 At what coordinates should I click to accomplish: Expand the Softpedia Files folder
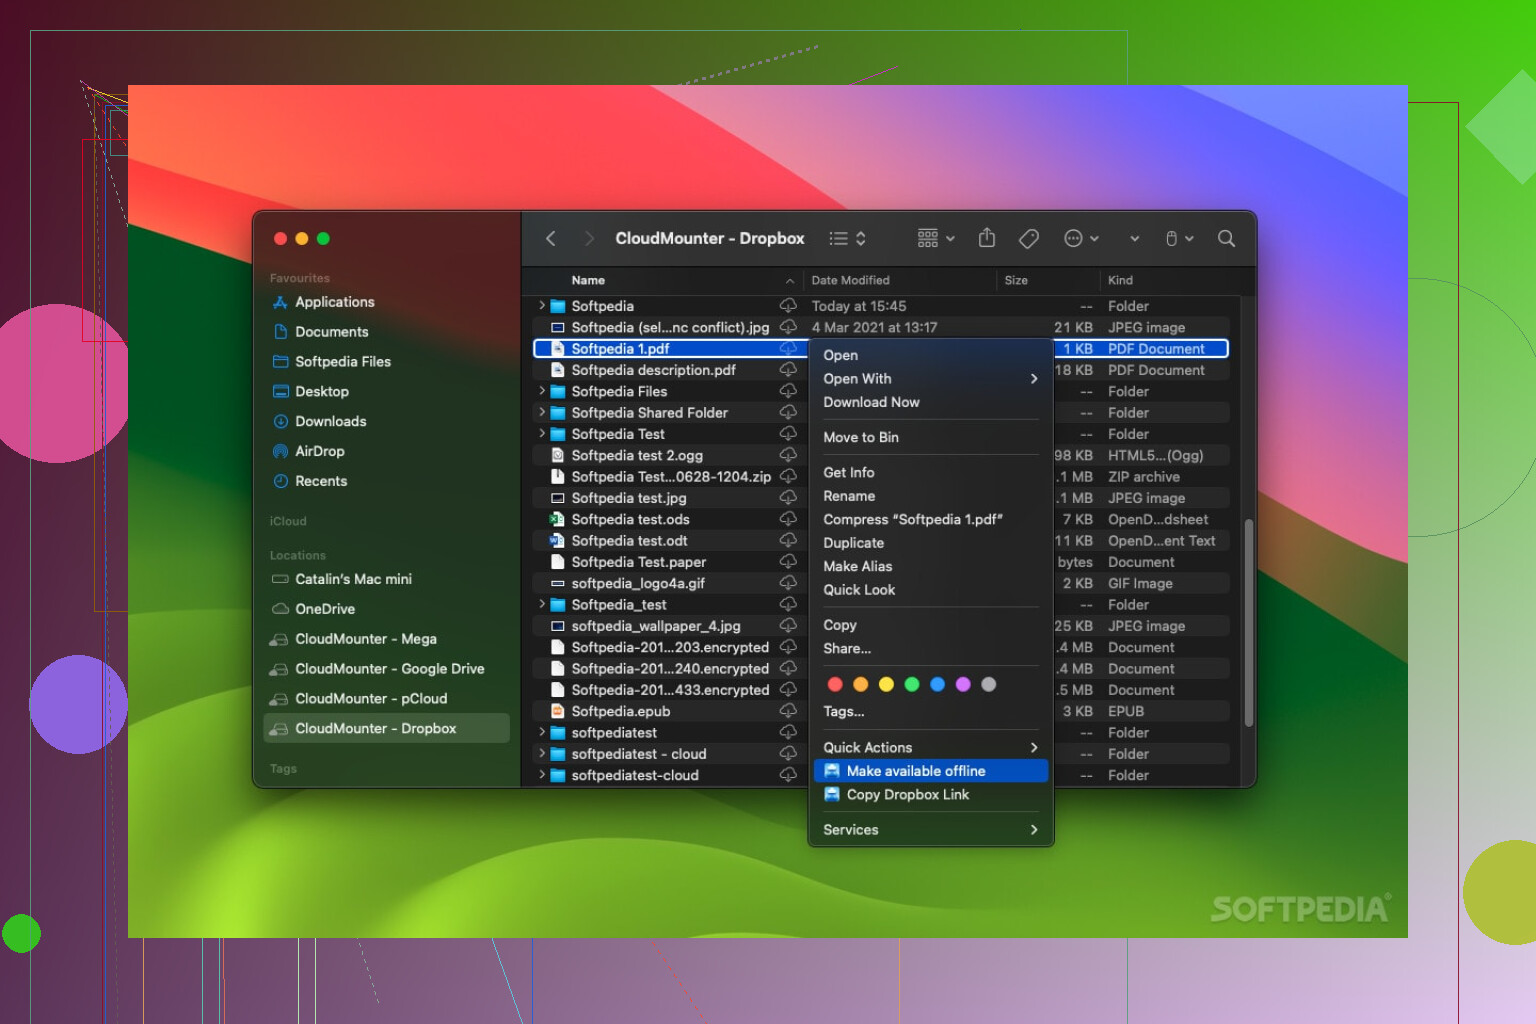click(x=542, y=391)
